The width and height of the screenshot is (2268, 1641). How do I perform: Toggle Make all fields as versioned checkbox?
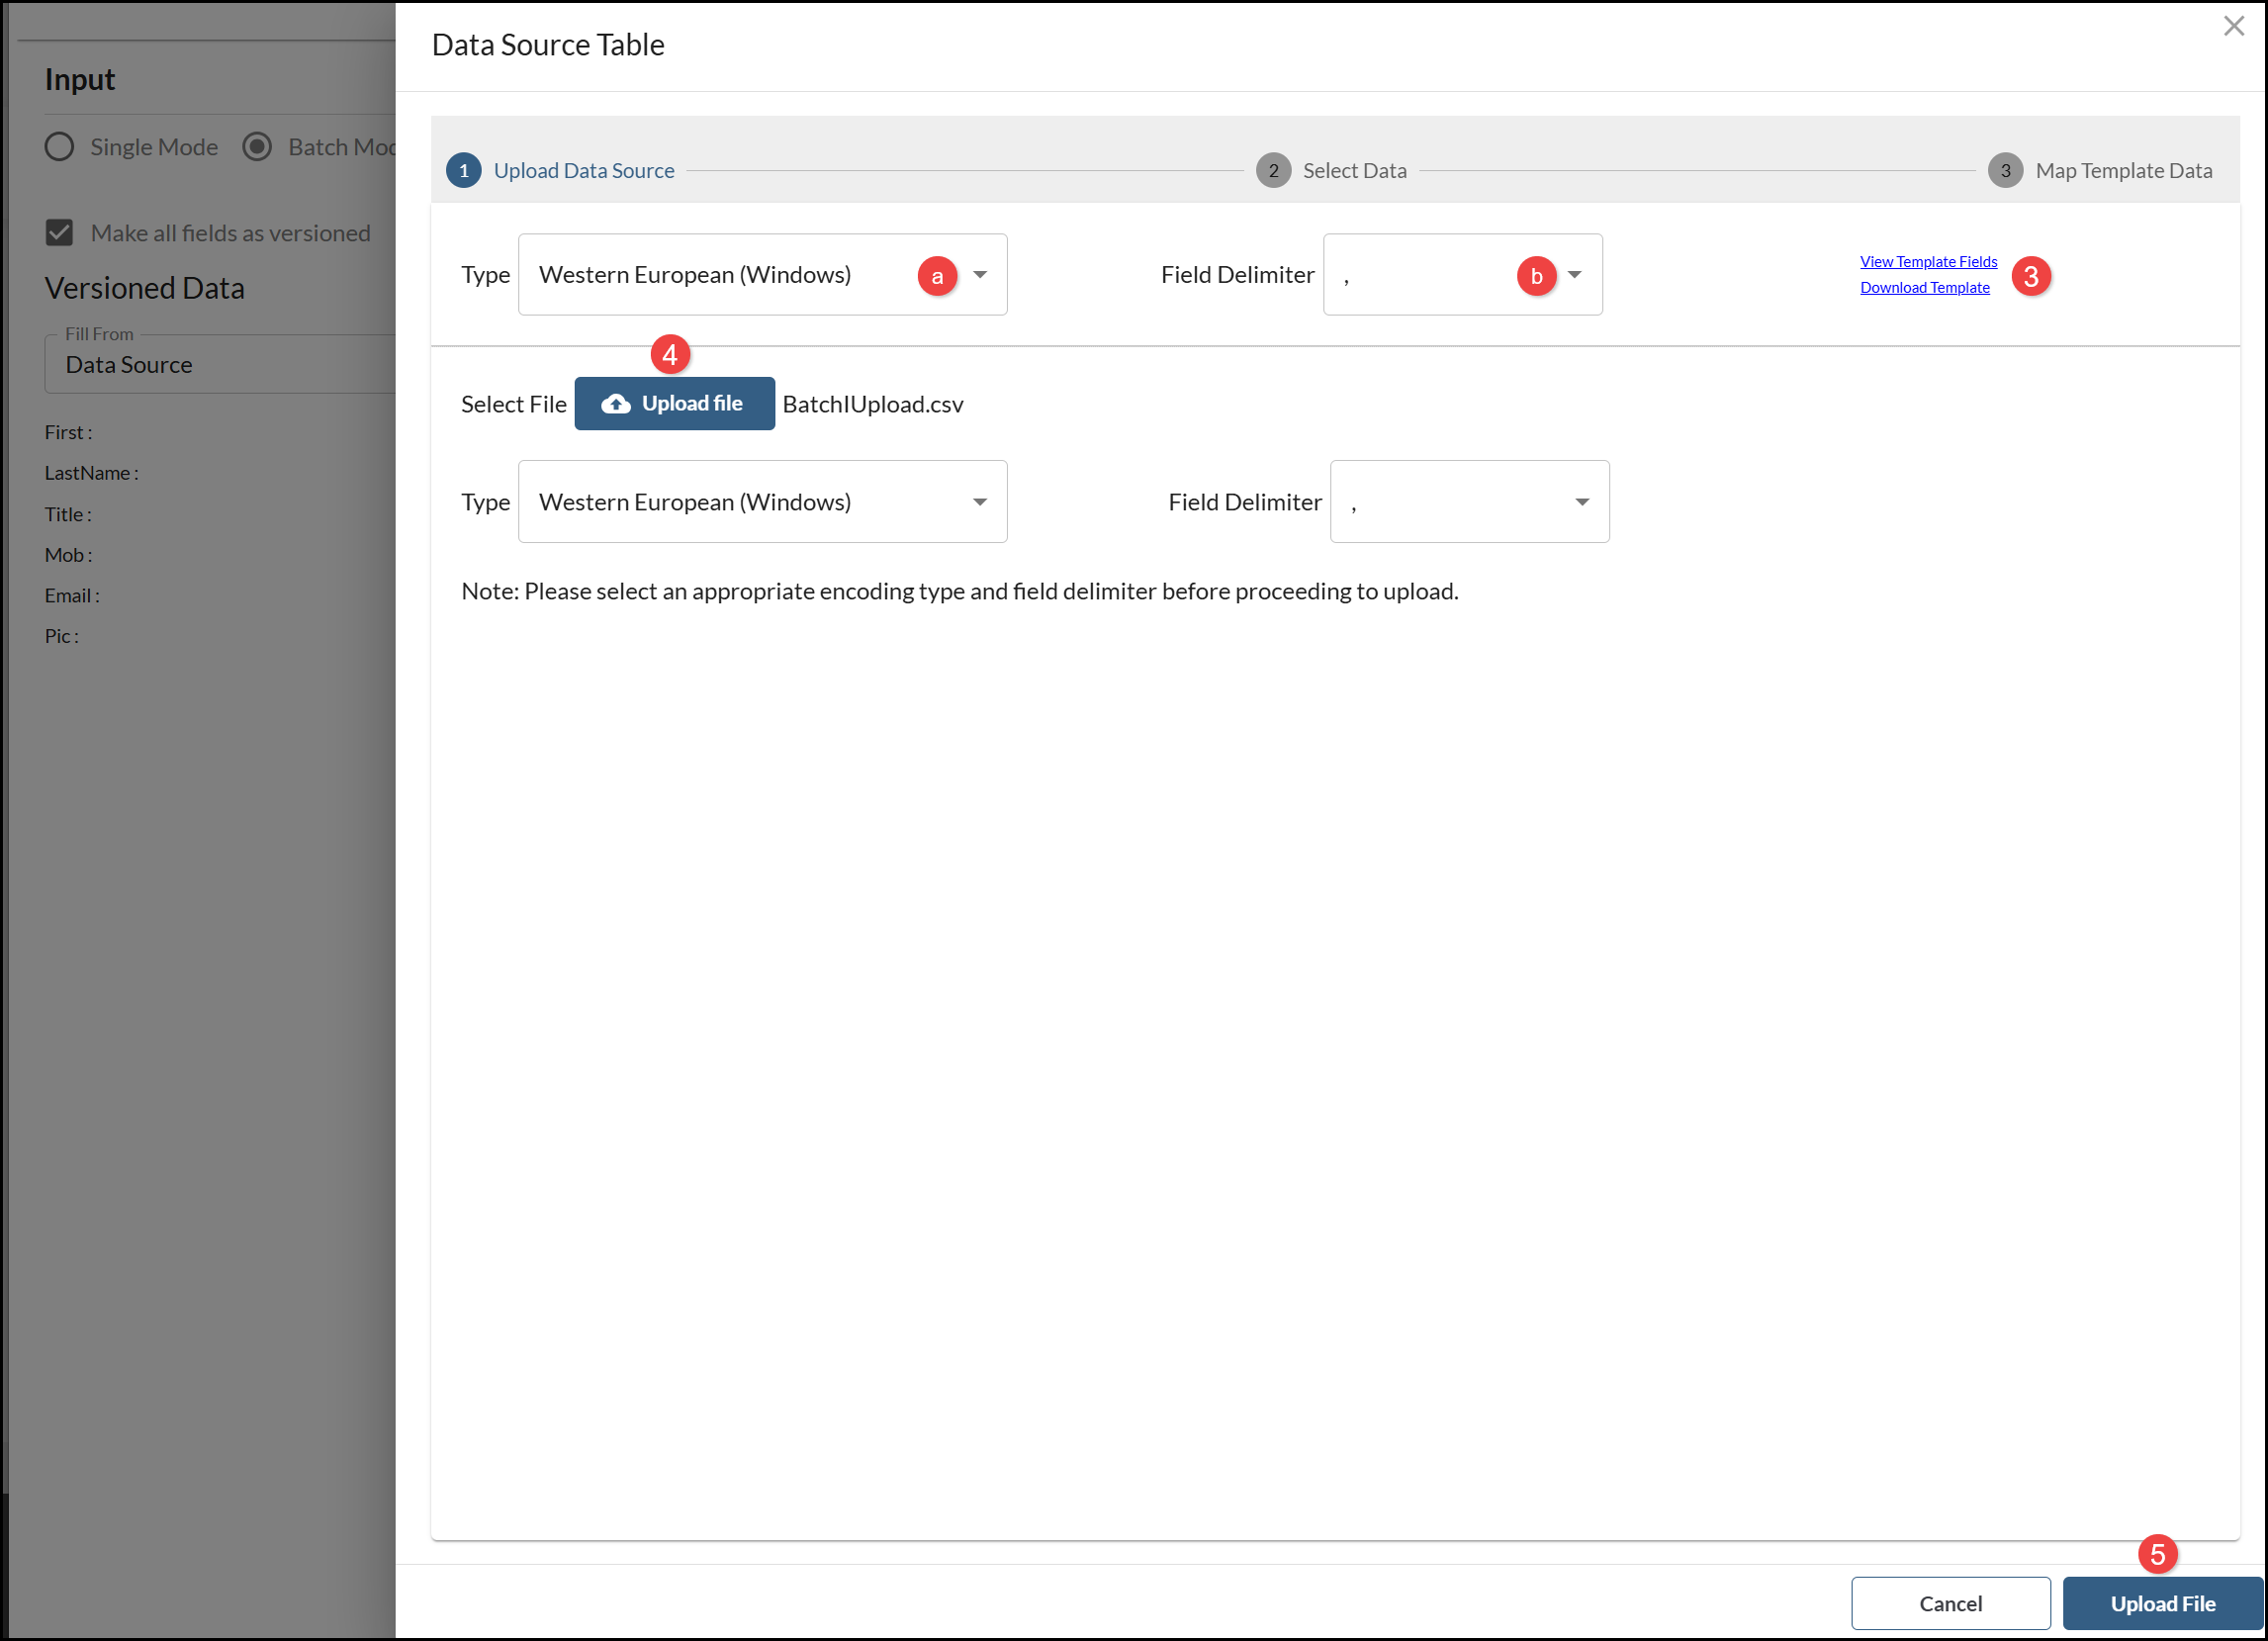60,233
